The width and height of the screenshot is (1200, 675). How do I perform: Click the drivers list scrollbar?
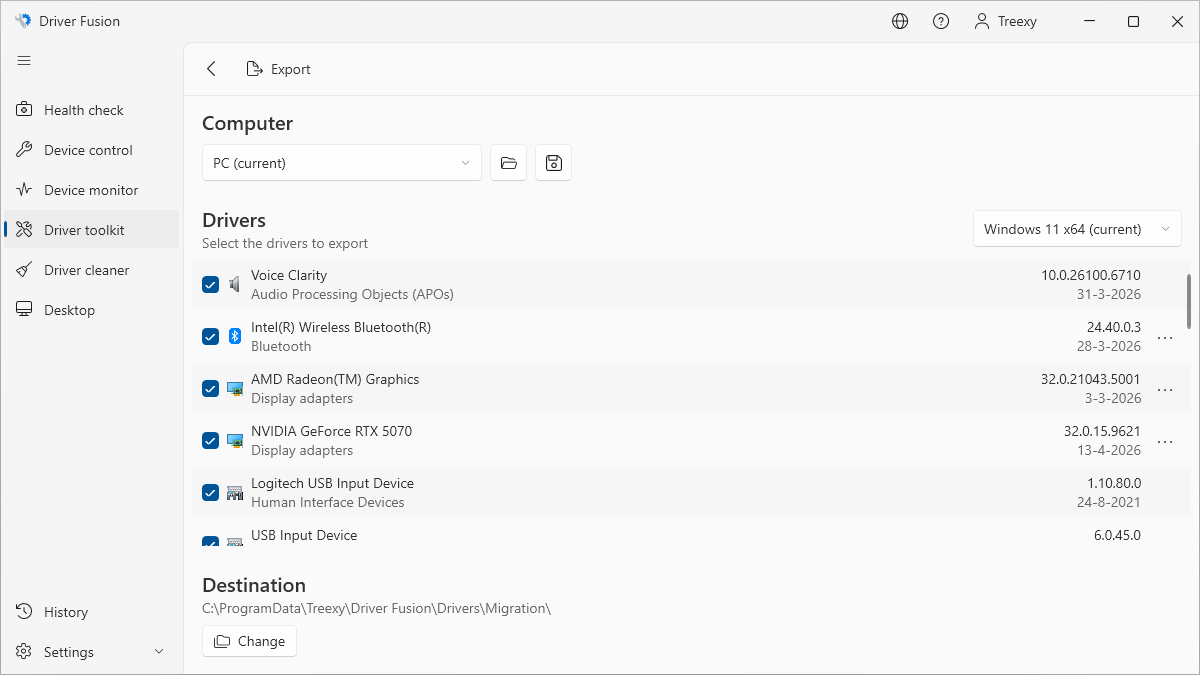[1188, 300]
